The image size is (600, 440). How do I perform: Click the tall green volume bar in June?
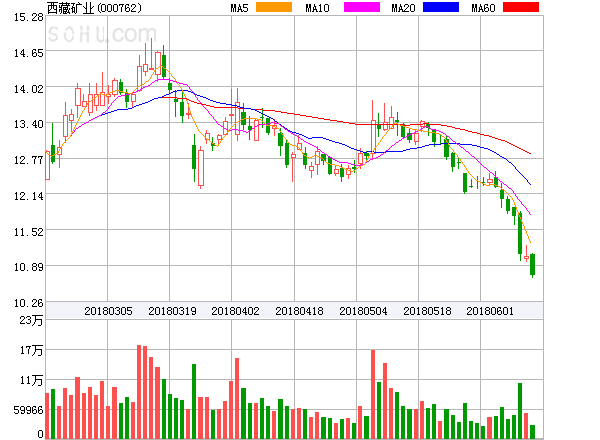click(x=520, y=411)
